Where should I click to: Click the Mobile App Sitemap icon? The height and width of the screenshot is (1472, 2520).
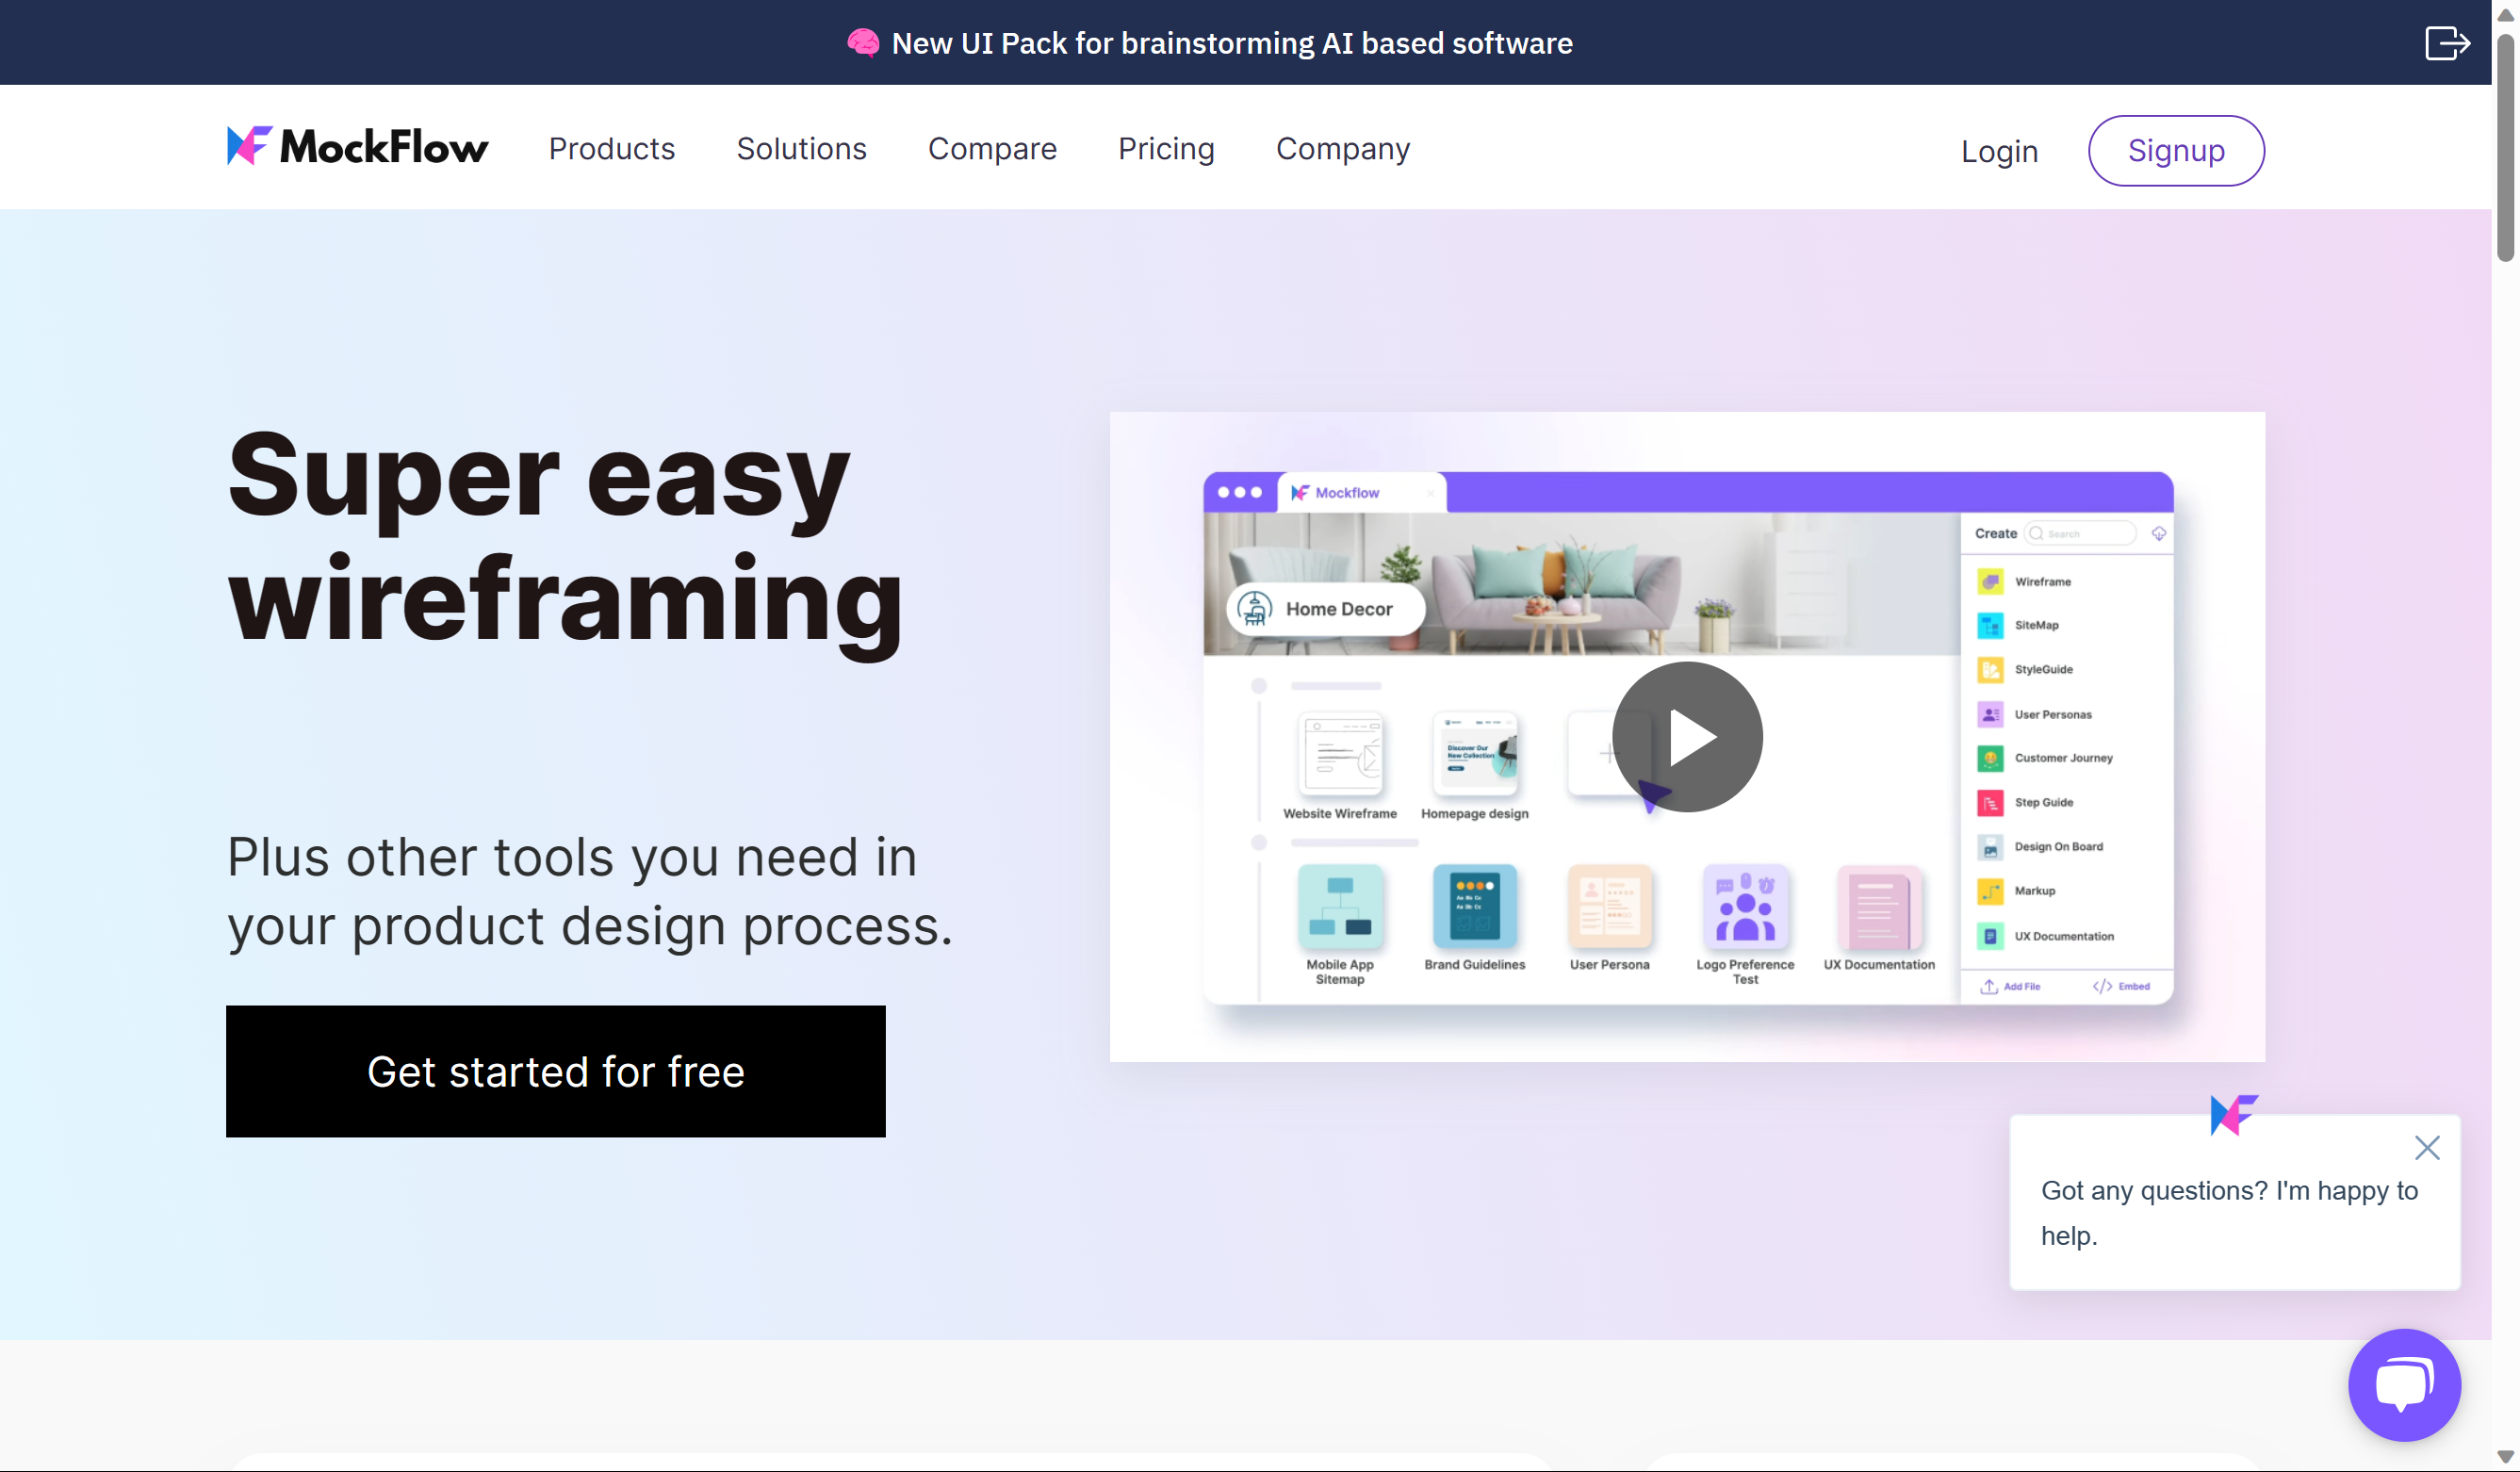1340,906
